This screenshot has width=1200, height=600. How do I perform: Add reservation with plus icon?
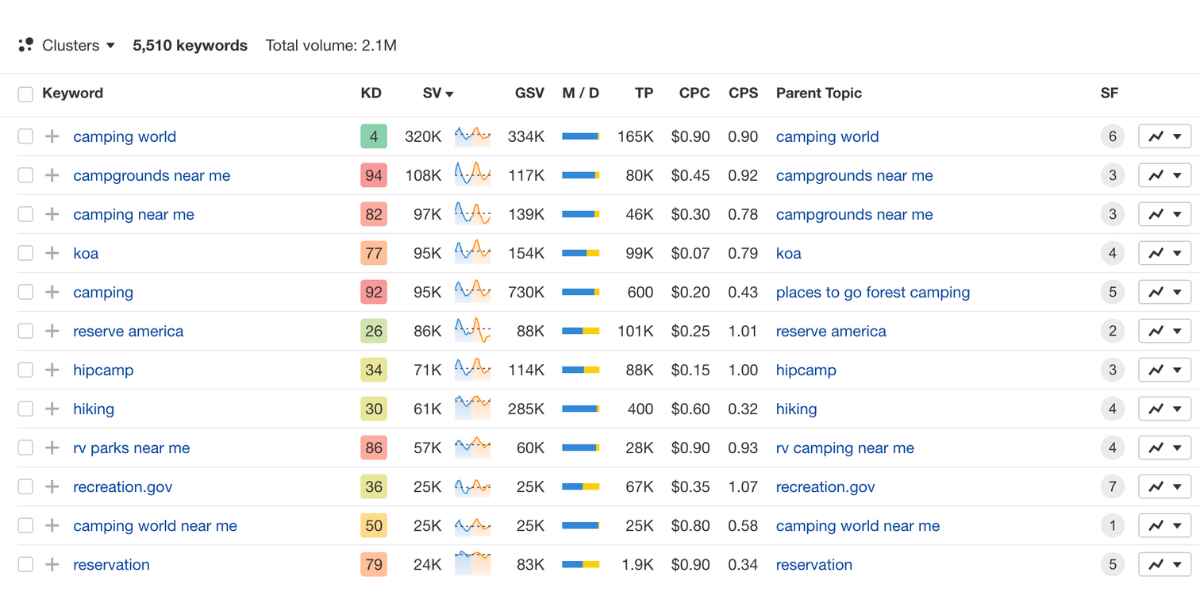click(52, 566)
